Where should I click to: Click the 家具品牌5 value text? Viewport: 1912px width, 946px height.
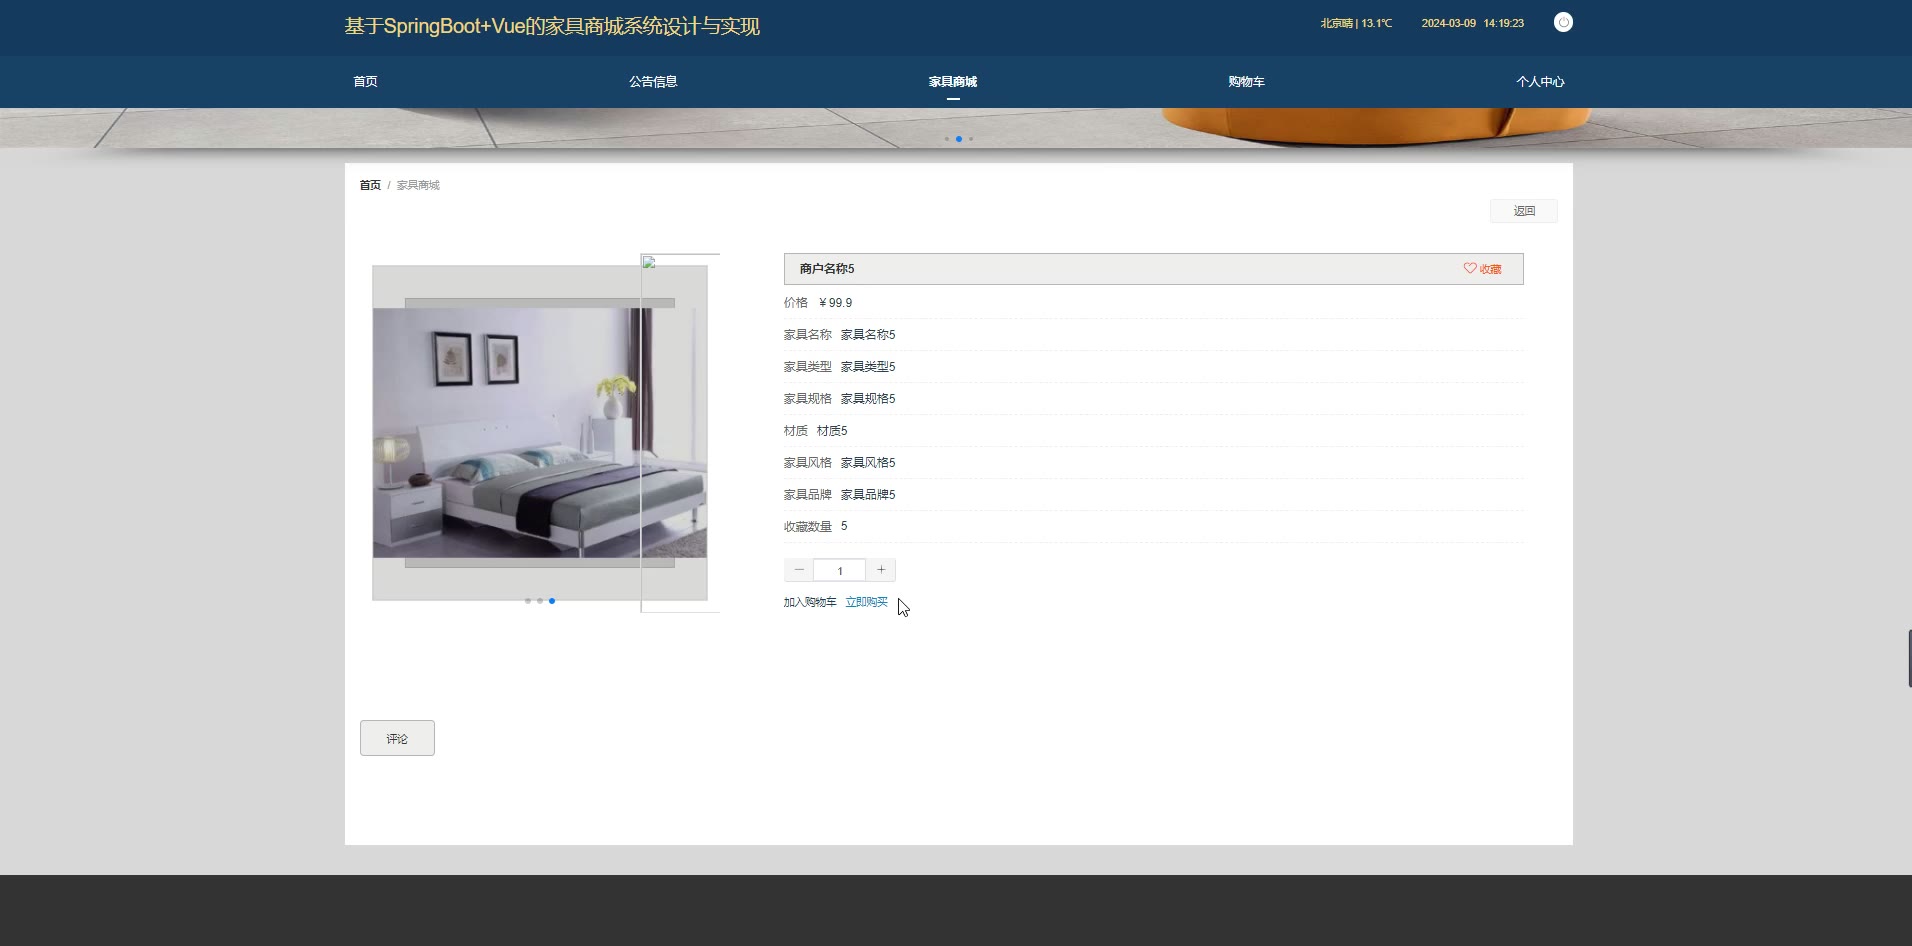click(868, 495)
